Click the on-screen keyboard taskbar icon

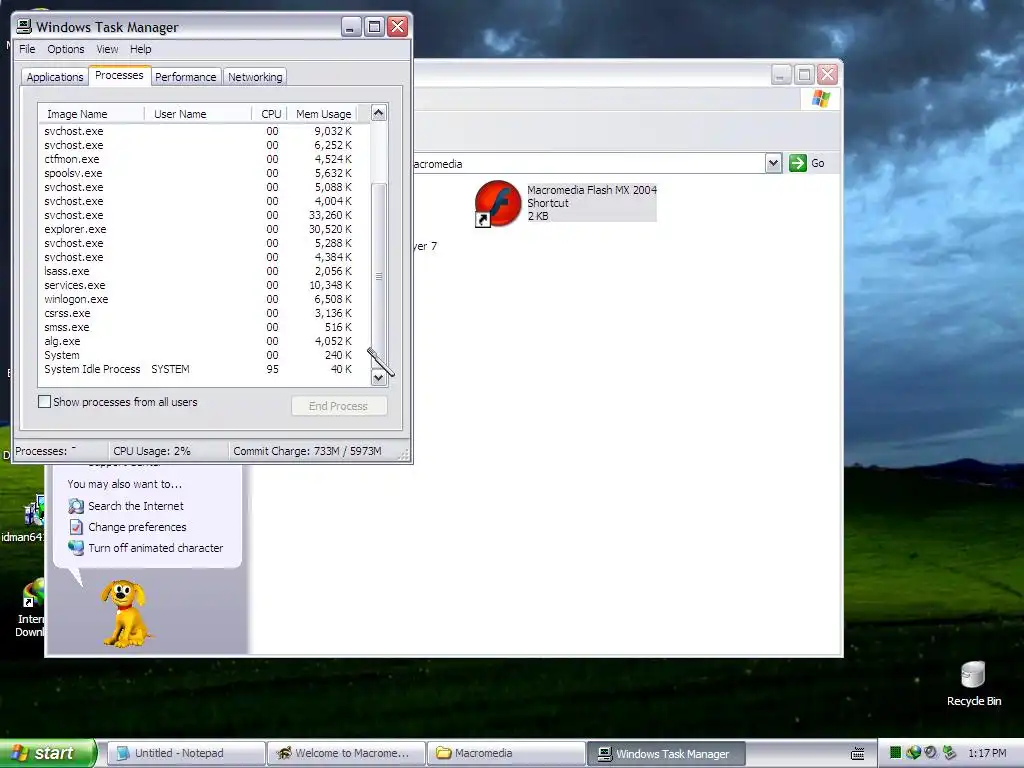coord(858,754)
